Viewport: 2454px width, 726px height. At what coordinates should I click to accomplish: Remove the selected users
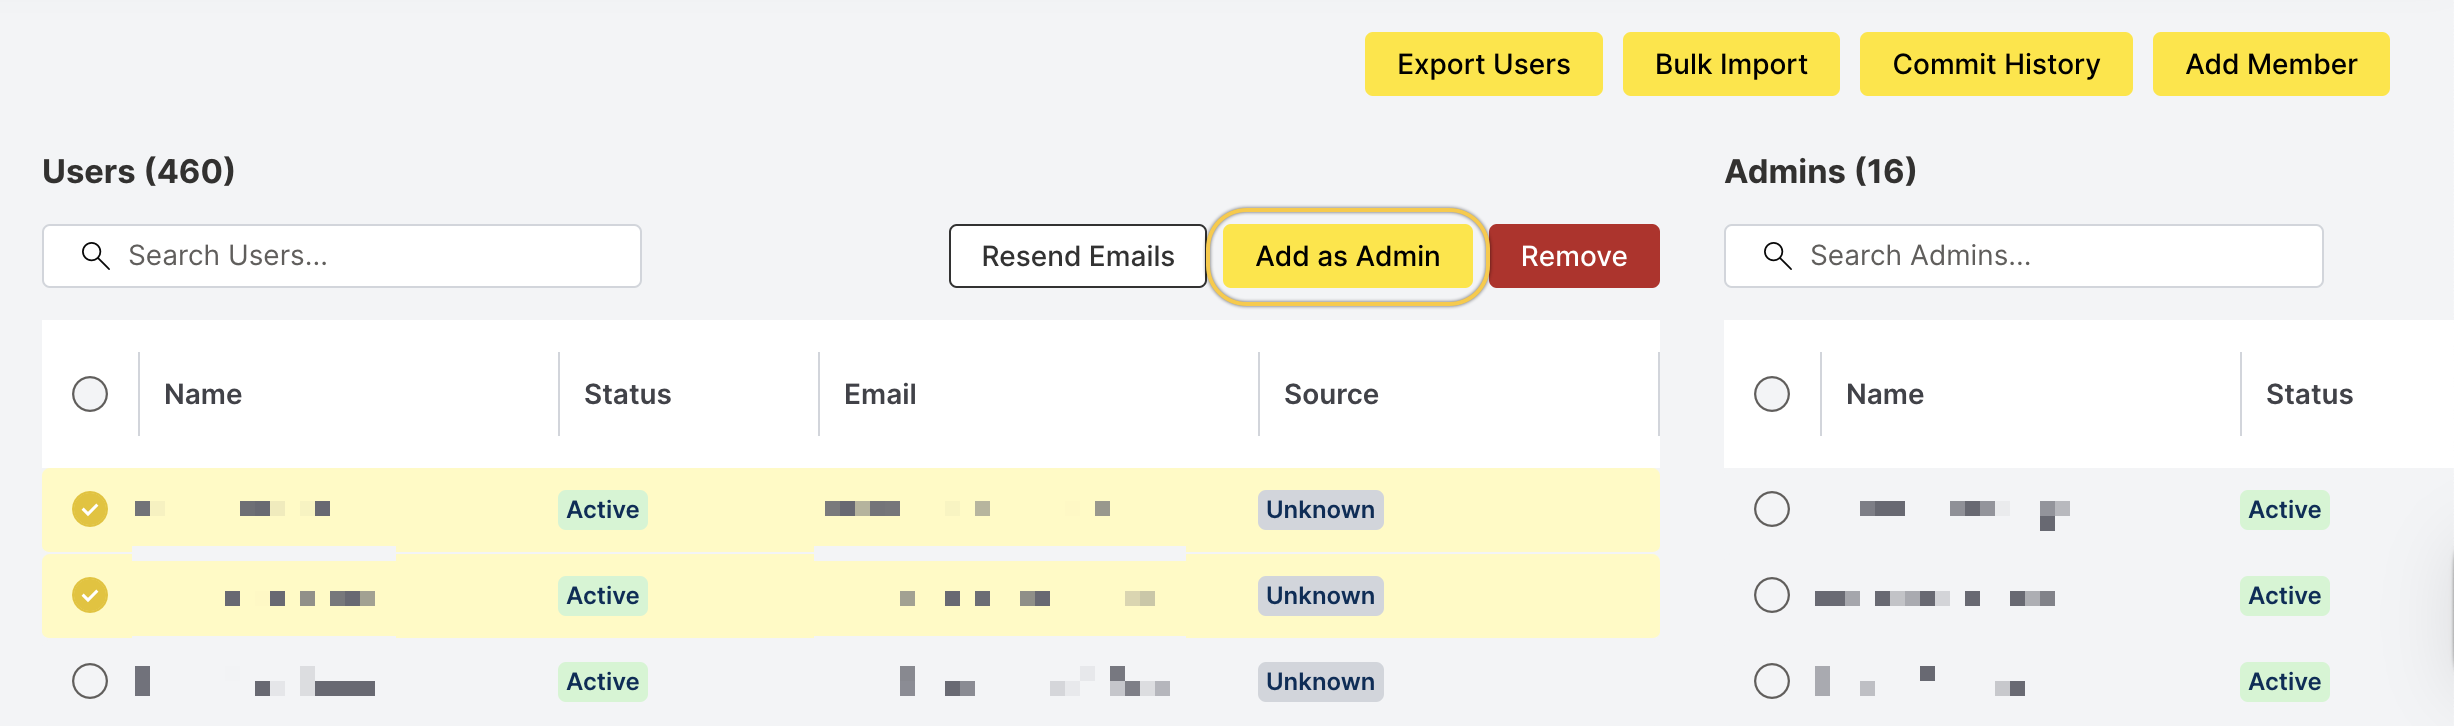(x=1573, y=256)
